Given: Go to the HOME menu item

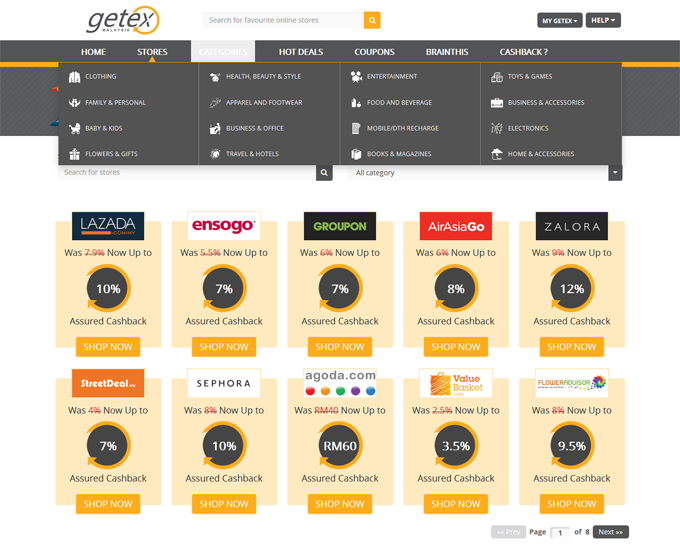Looking at the screenshot, I should [x=93, y=52].
